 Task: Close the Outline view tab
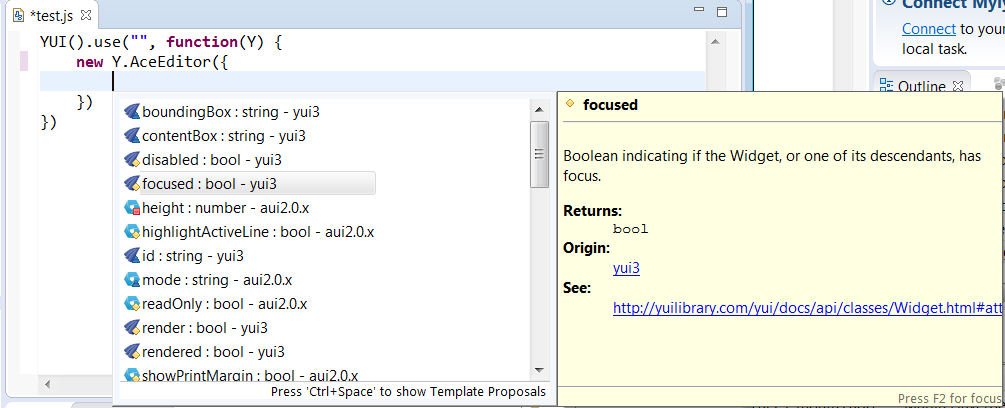tap(958, 85)
